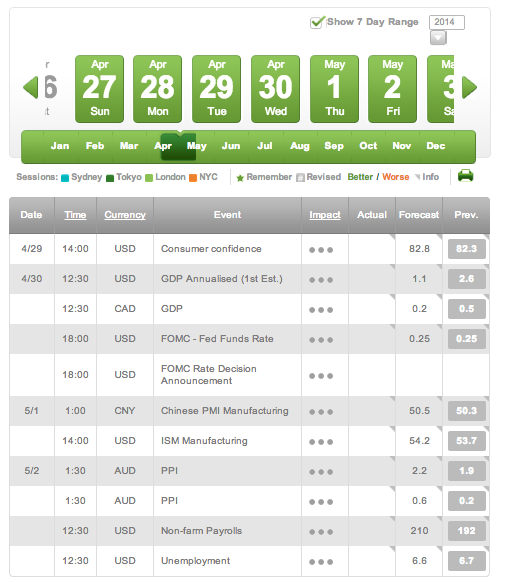Click London session green swatch
Image resolution: width=506 pixels, height=583 pixels.
click(x=149, y=178)
